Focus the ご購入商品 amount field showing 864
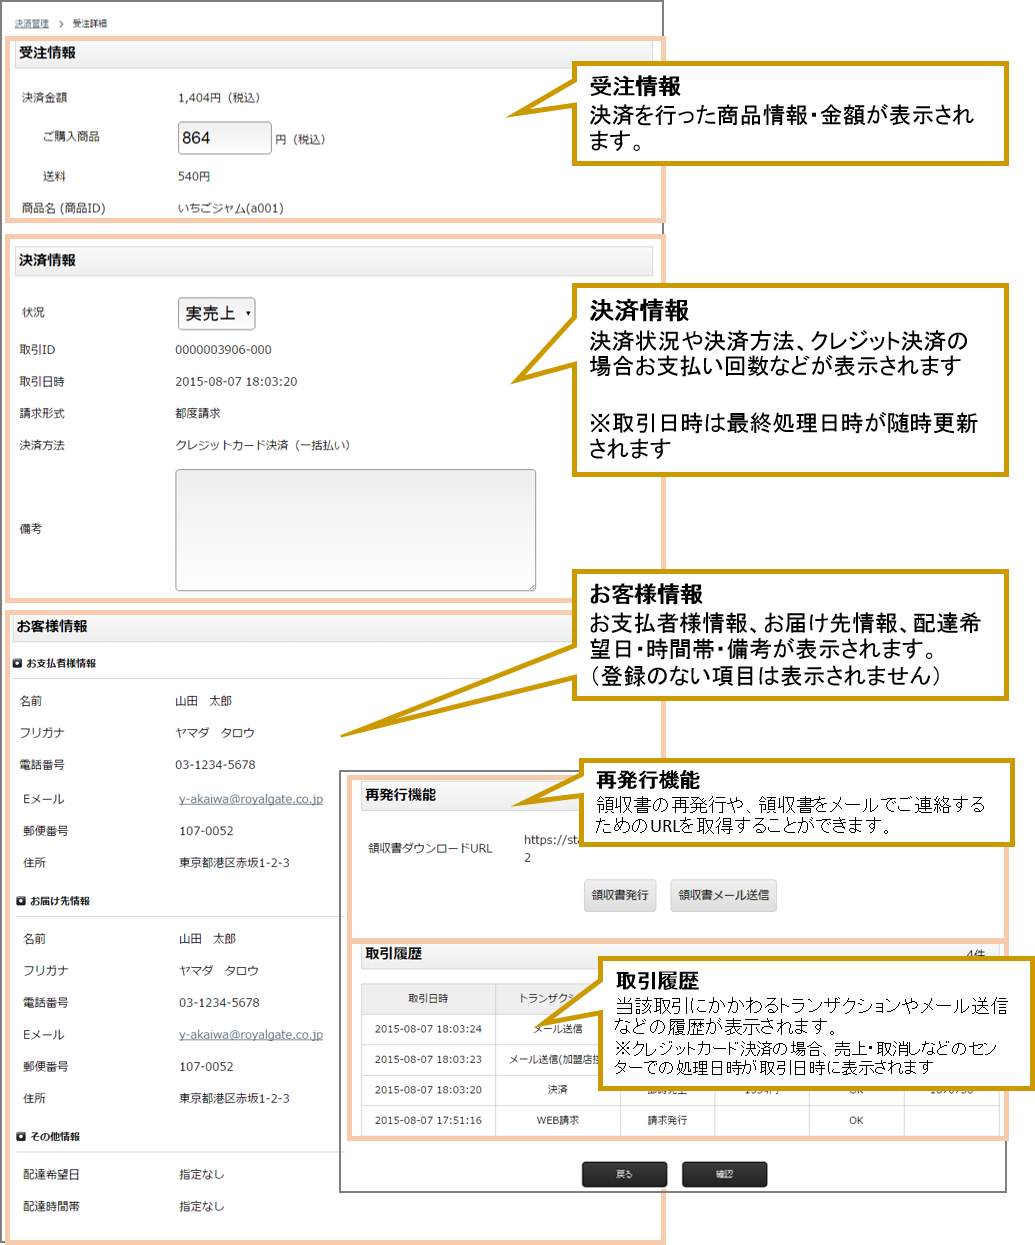The height and width of the screenshot is (1245, 1035). [224, 138]
